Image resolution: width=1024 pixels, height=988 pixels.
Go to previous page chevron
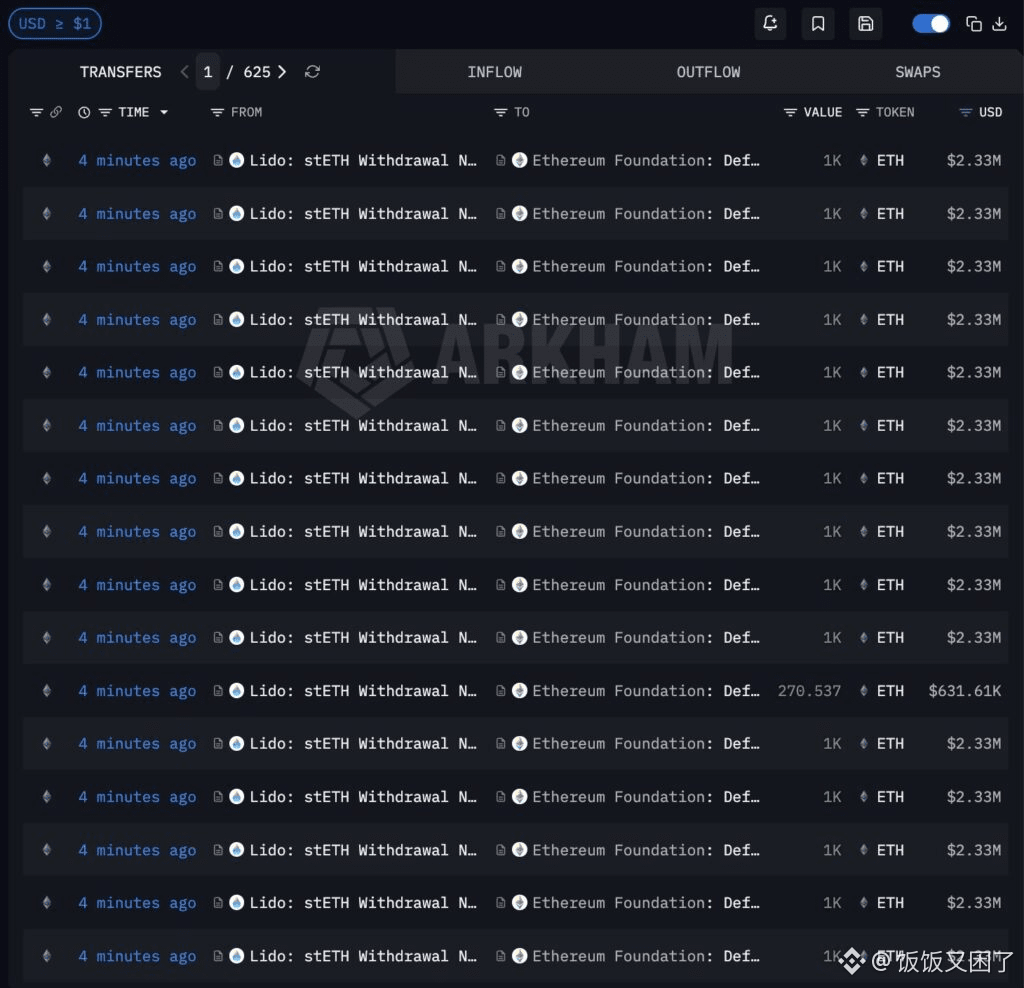(184, 72)
